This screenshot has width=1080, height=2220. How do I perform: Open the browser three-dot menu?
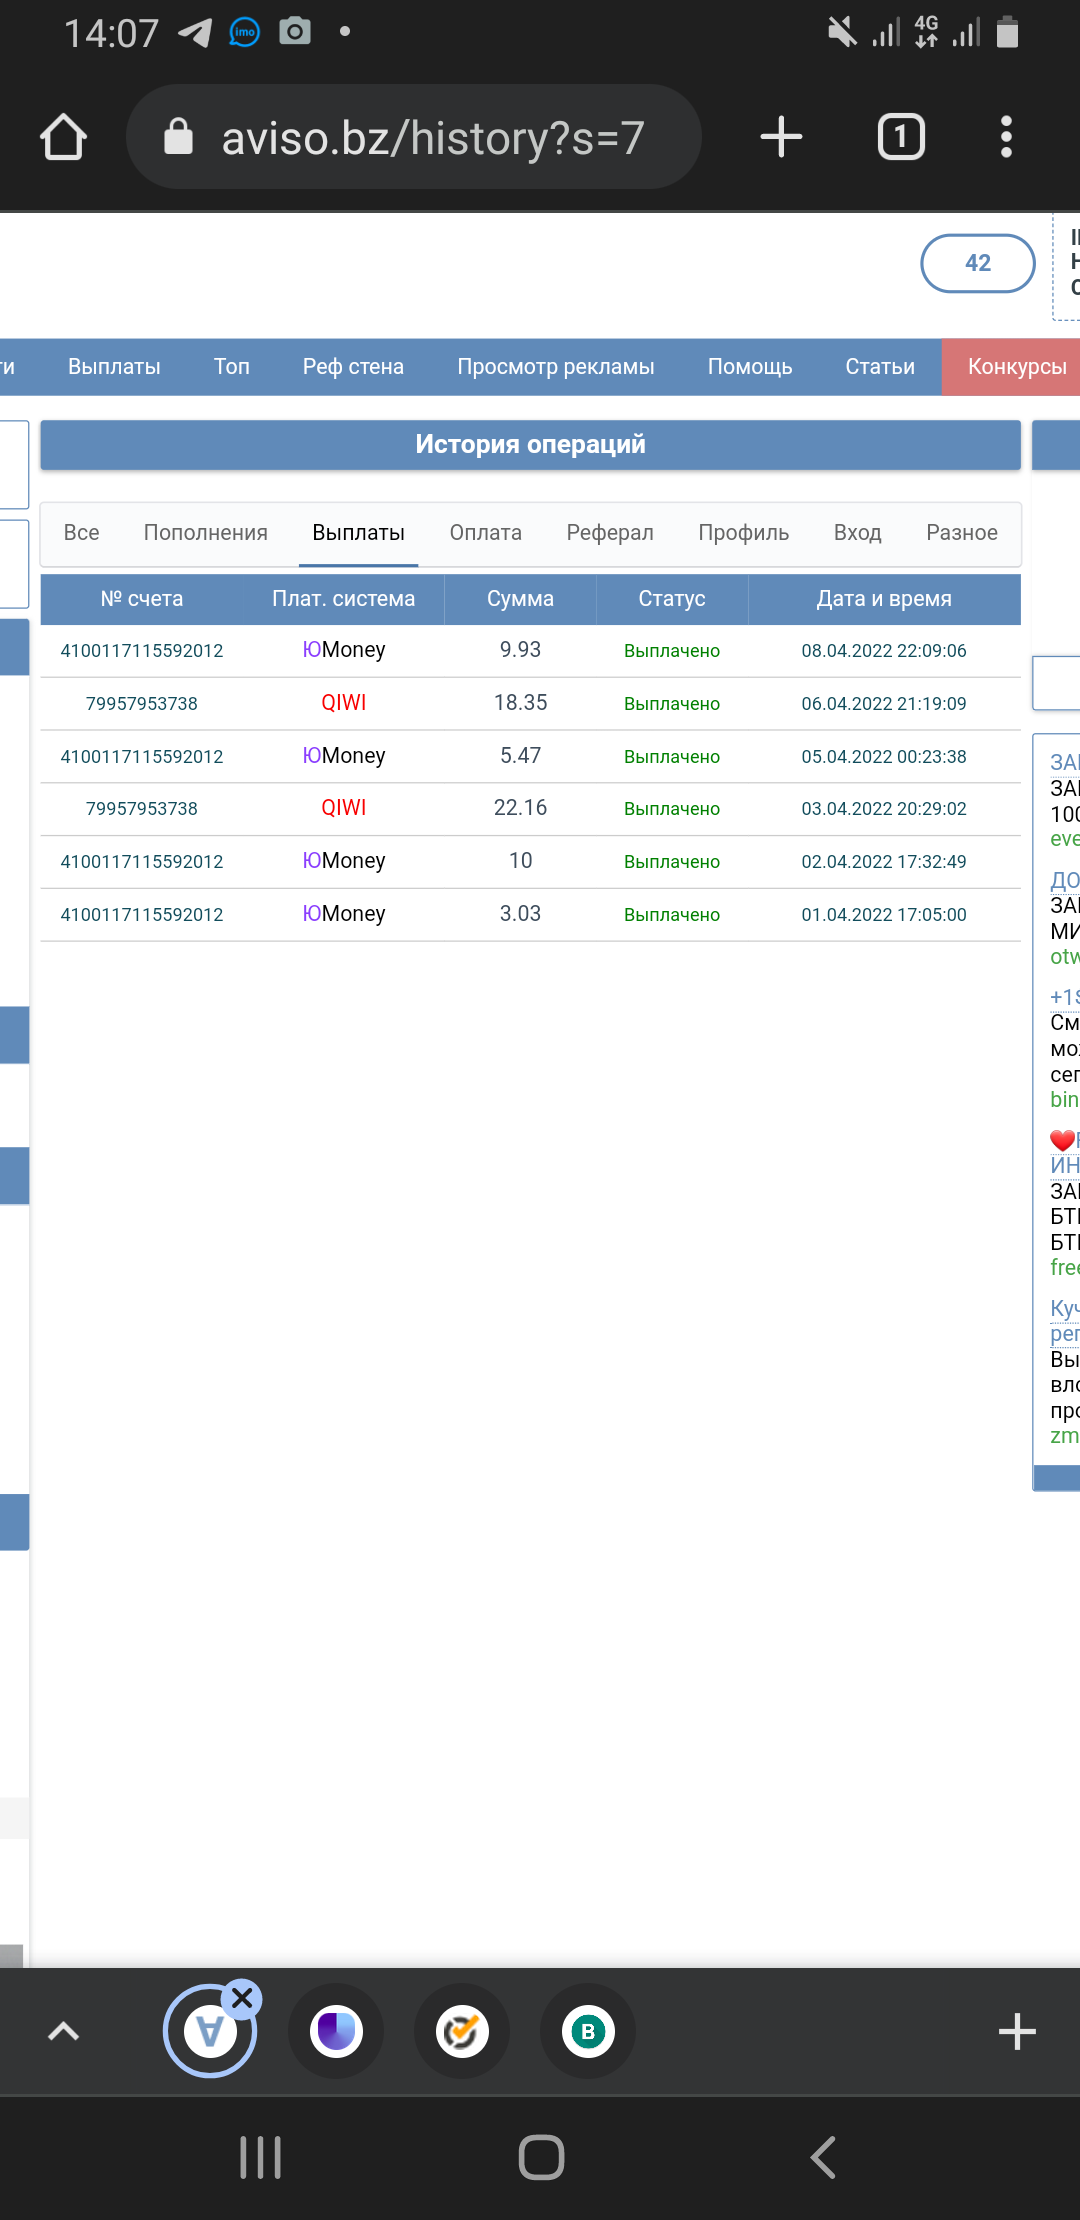pyautogui.click(x=1006, y=137)
